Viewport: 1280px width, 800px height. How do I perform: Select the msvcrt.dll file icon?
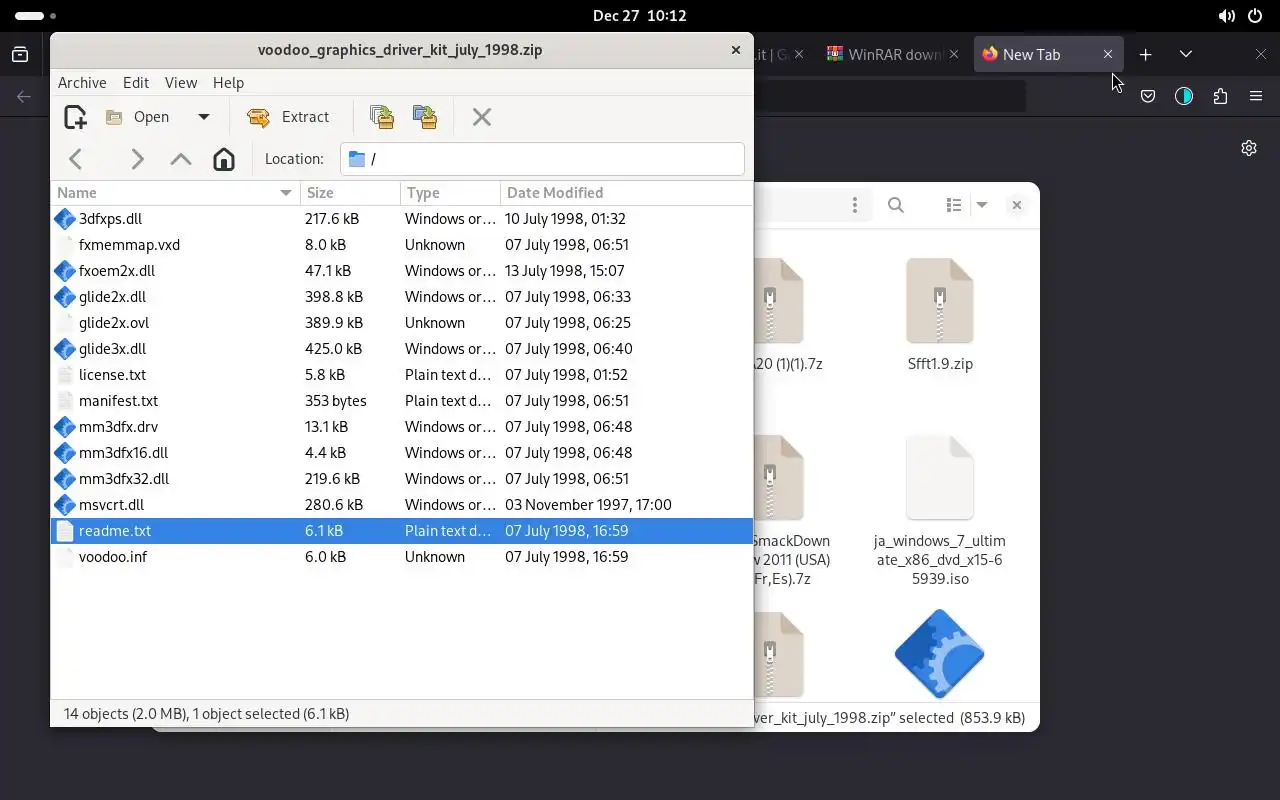[65, 505]
